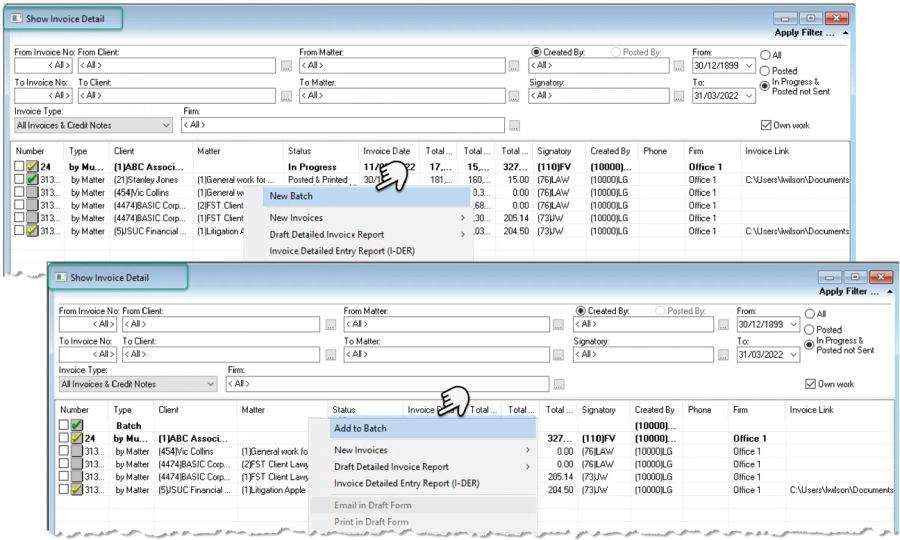Screen dimensions: 900x540
Task: Click the New Batch context menu entry
Action: [366, 196]
